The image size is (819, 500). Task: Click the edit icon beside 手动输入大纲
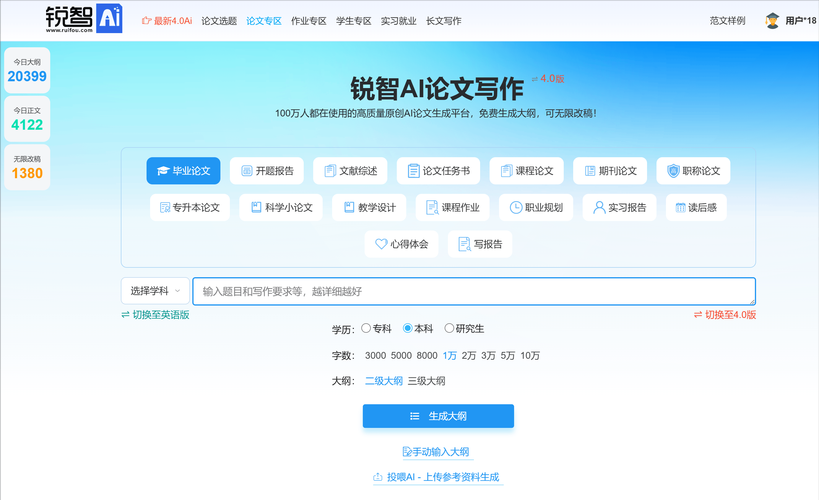tap(407, 451)
